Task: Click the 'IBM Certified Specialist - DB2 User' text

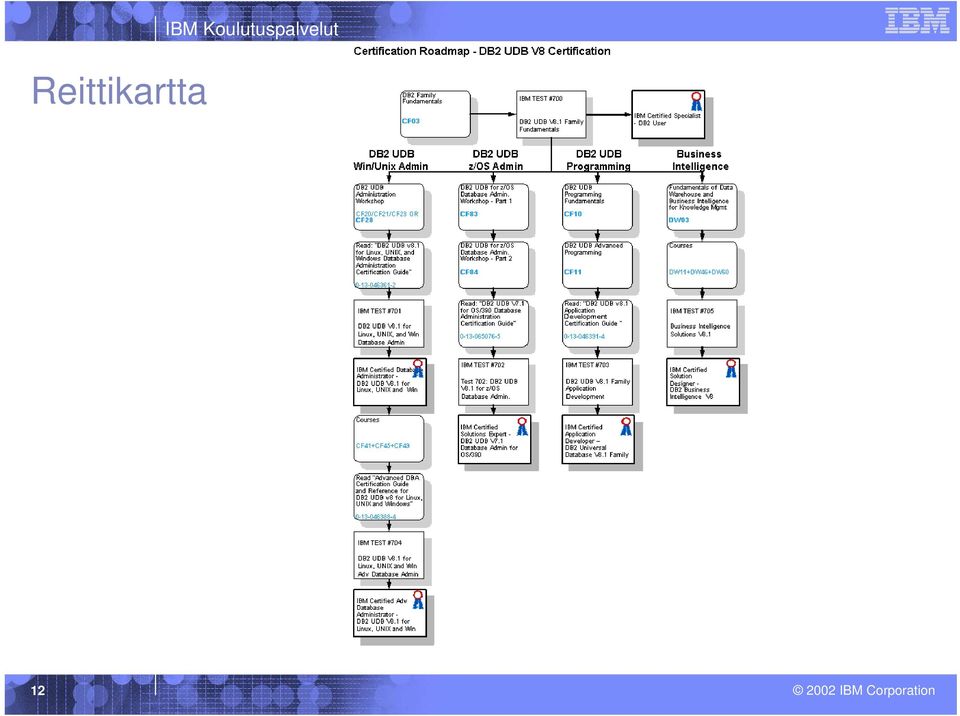Action: tap(667, 119)
